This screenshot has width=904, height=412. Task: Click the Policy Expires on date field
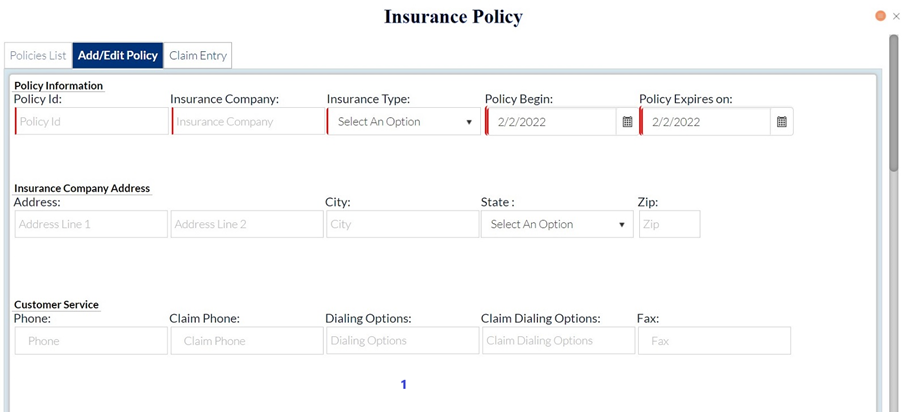[x=706, y=122]
